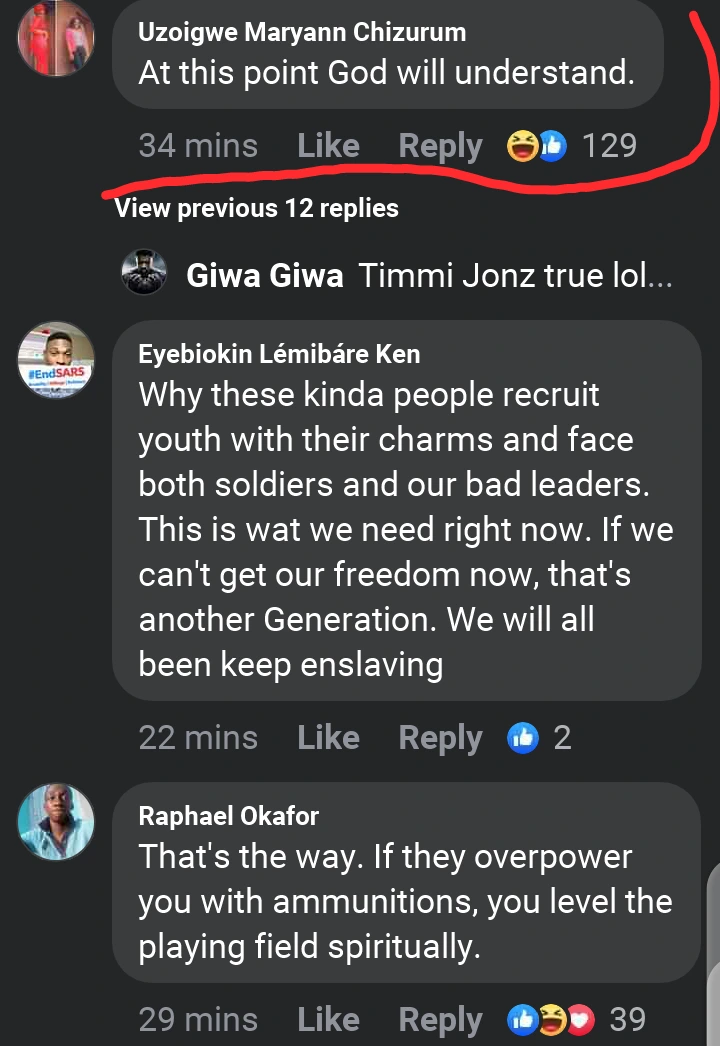Open Uzoigwe Maryann Chizurum's profile picture
The image size is (720, 1046).
[x=56, y=39]
